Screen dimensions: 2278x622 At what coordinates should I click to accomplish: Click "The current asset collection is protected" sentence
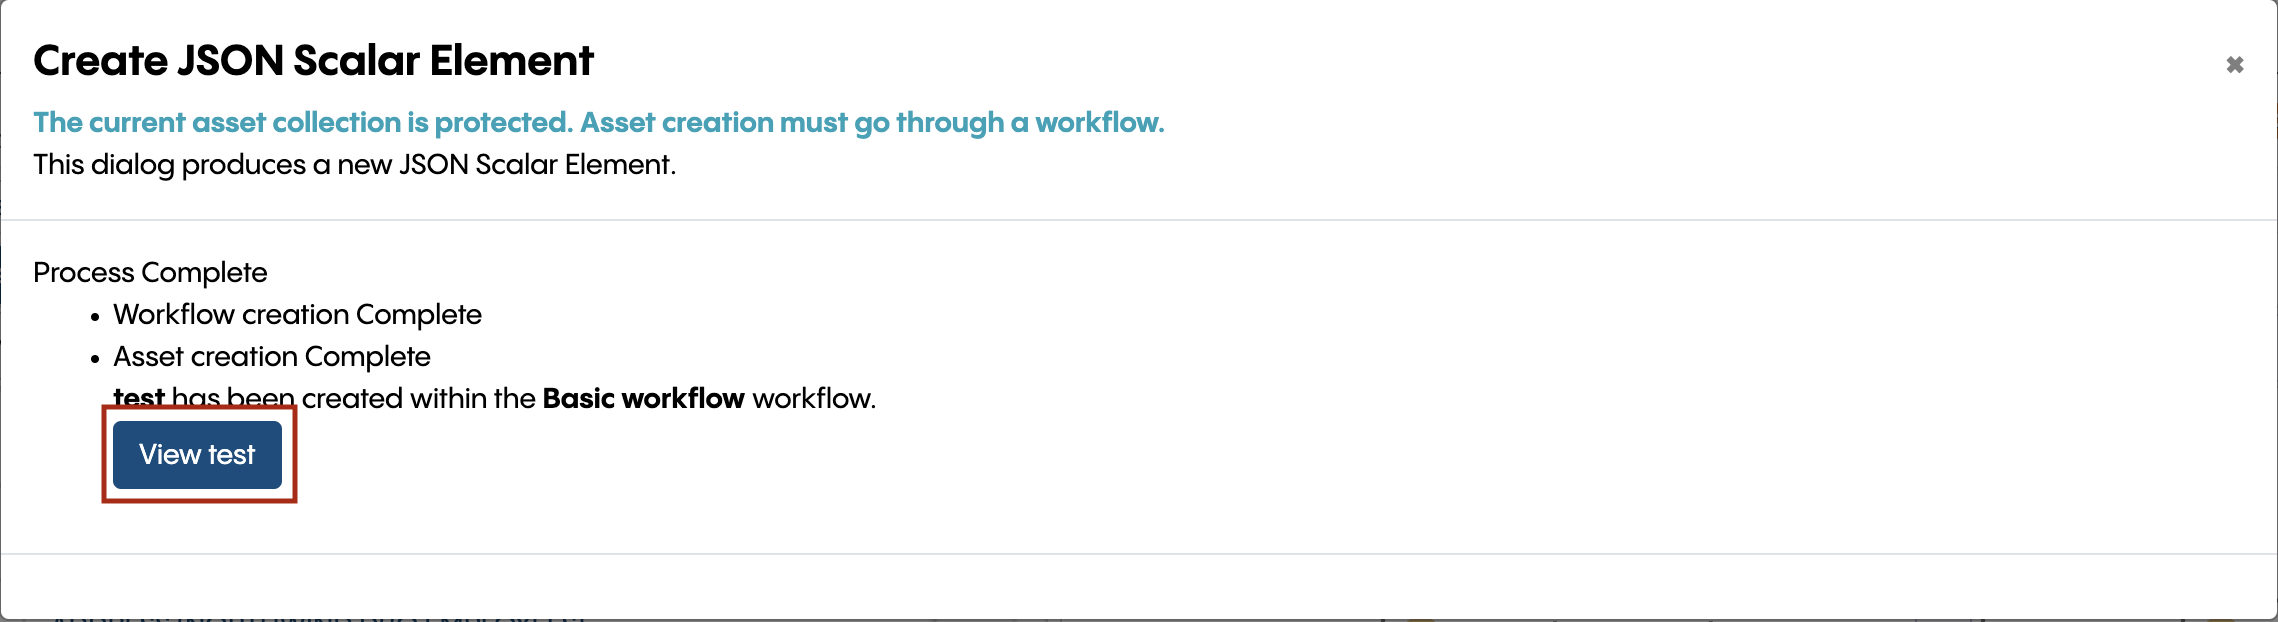[x=302, y=123]
